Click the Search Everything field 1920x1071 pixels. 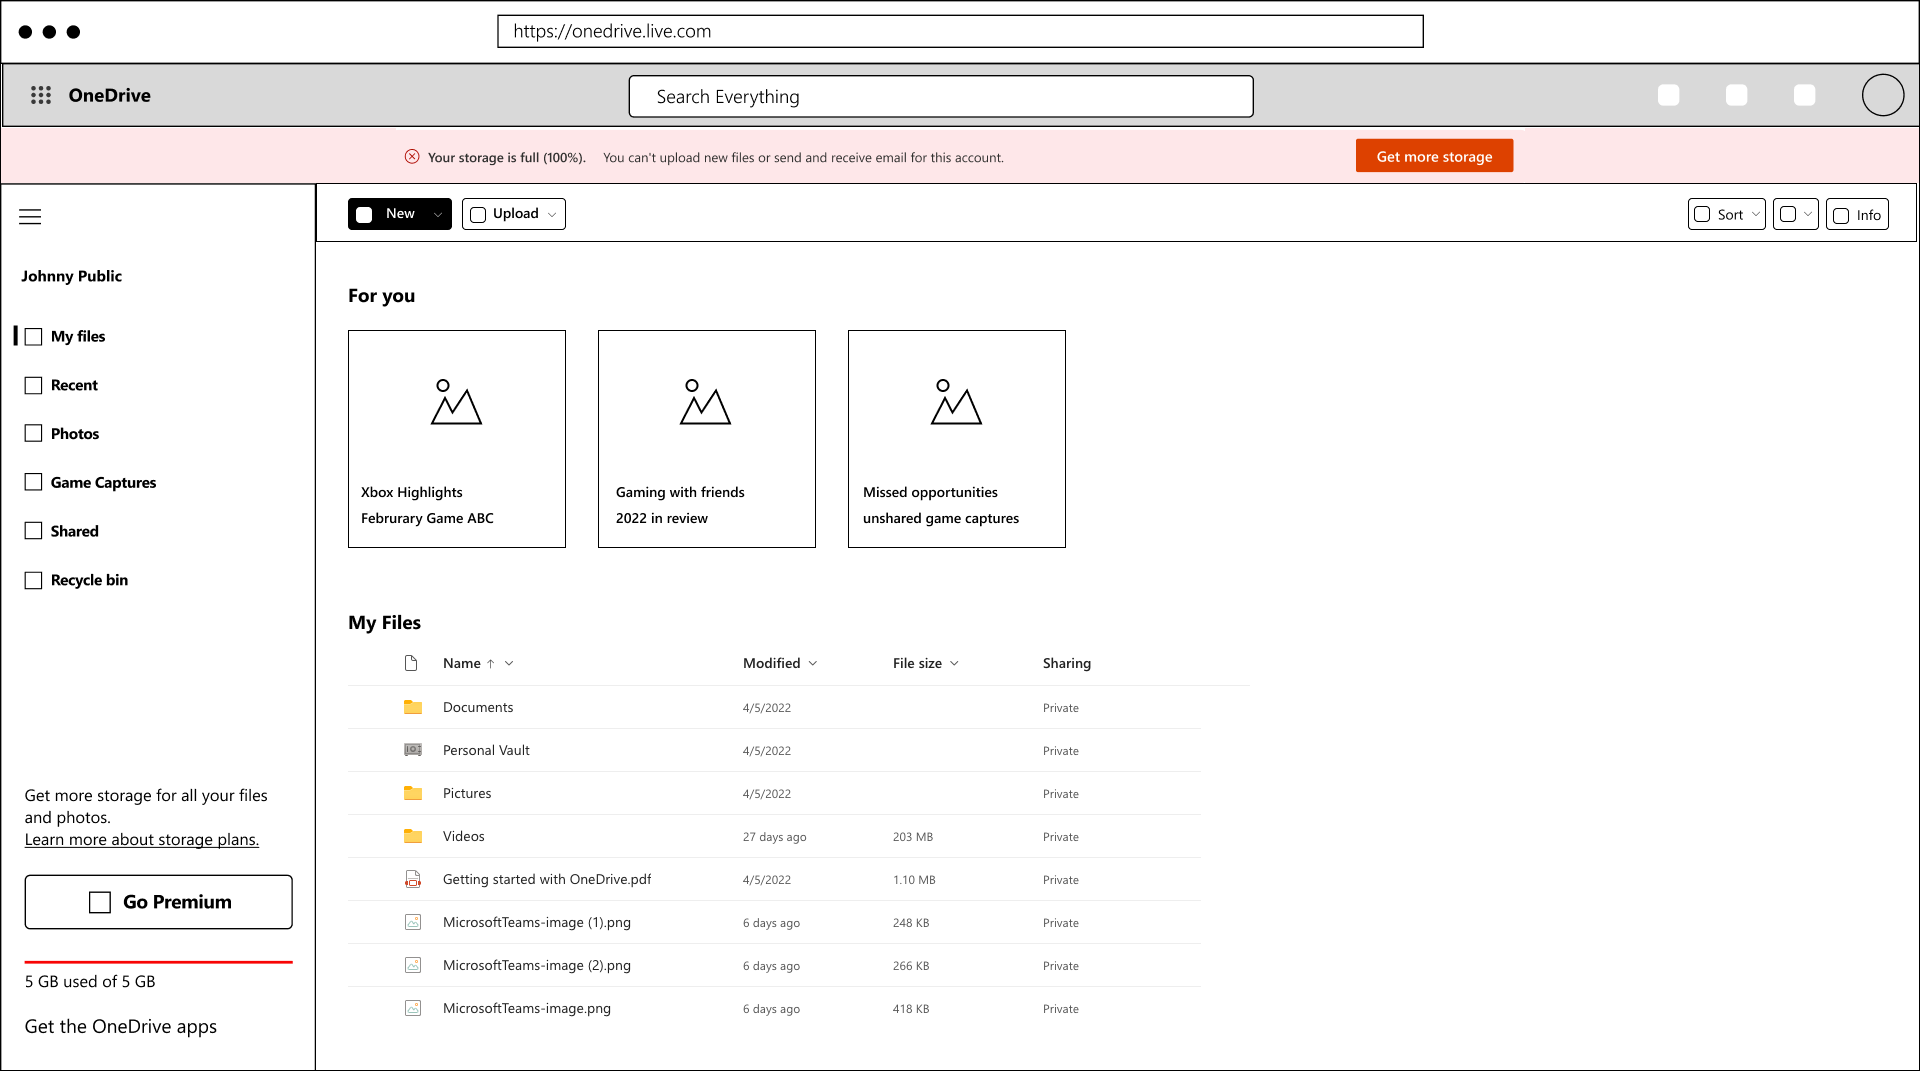tap(941, 96)
